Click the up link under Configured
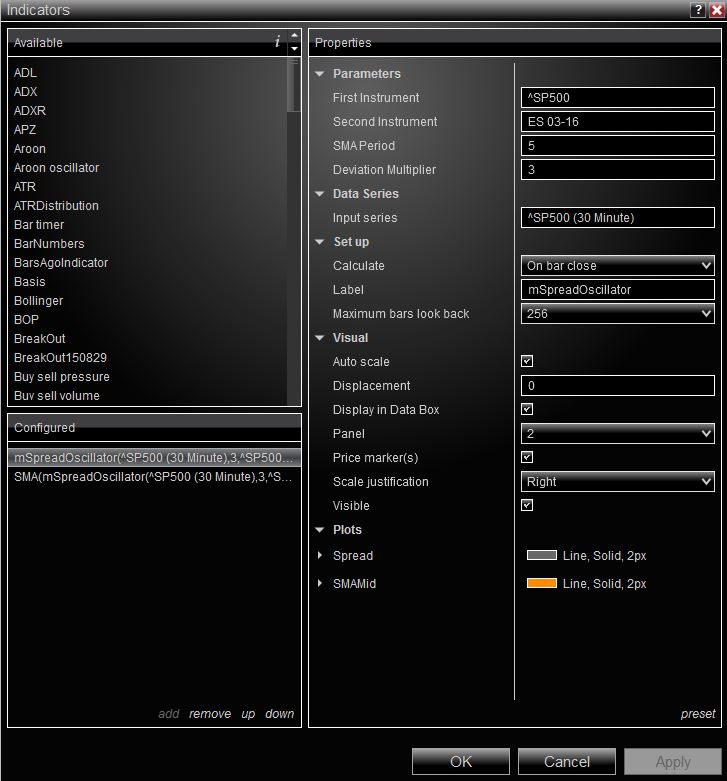 coord(248,714)
